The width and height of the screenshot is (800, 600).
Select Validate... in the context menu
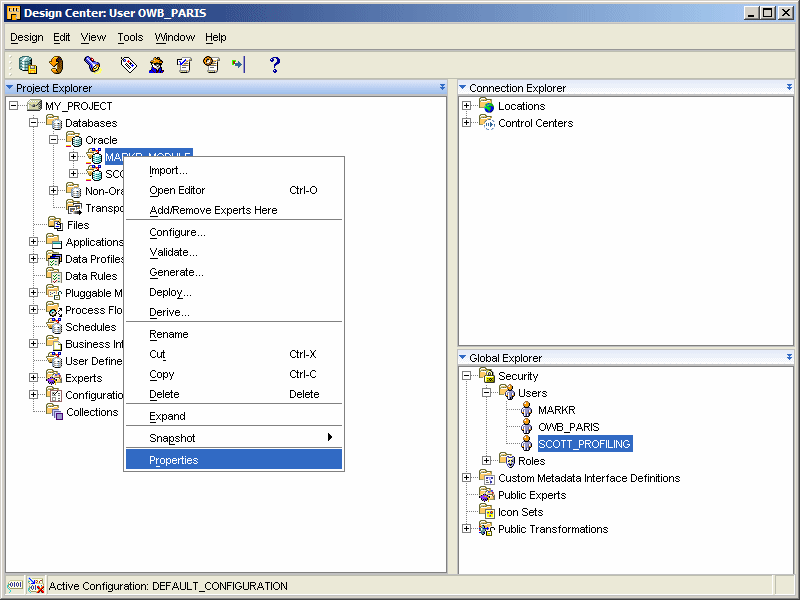[x=173, y=252]
